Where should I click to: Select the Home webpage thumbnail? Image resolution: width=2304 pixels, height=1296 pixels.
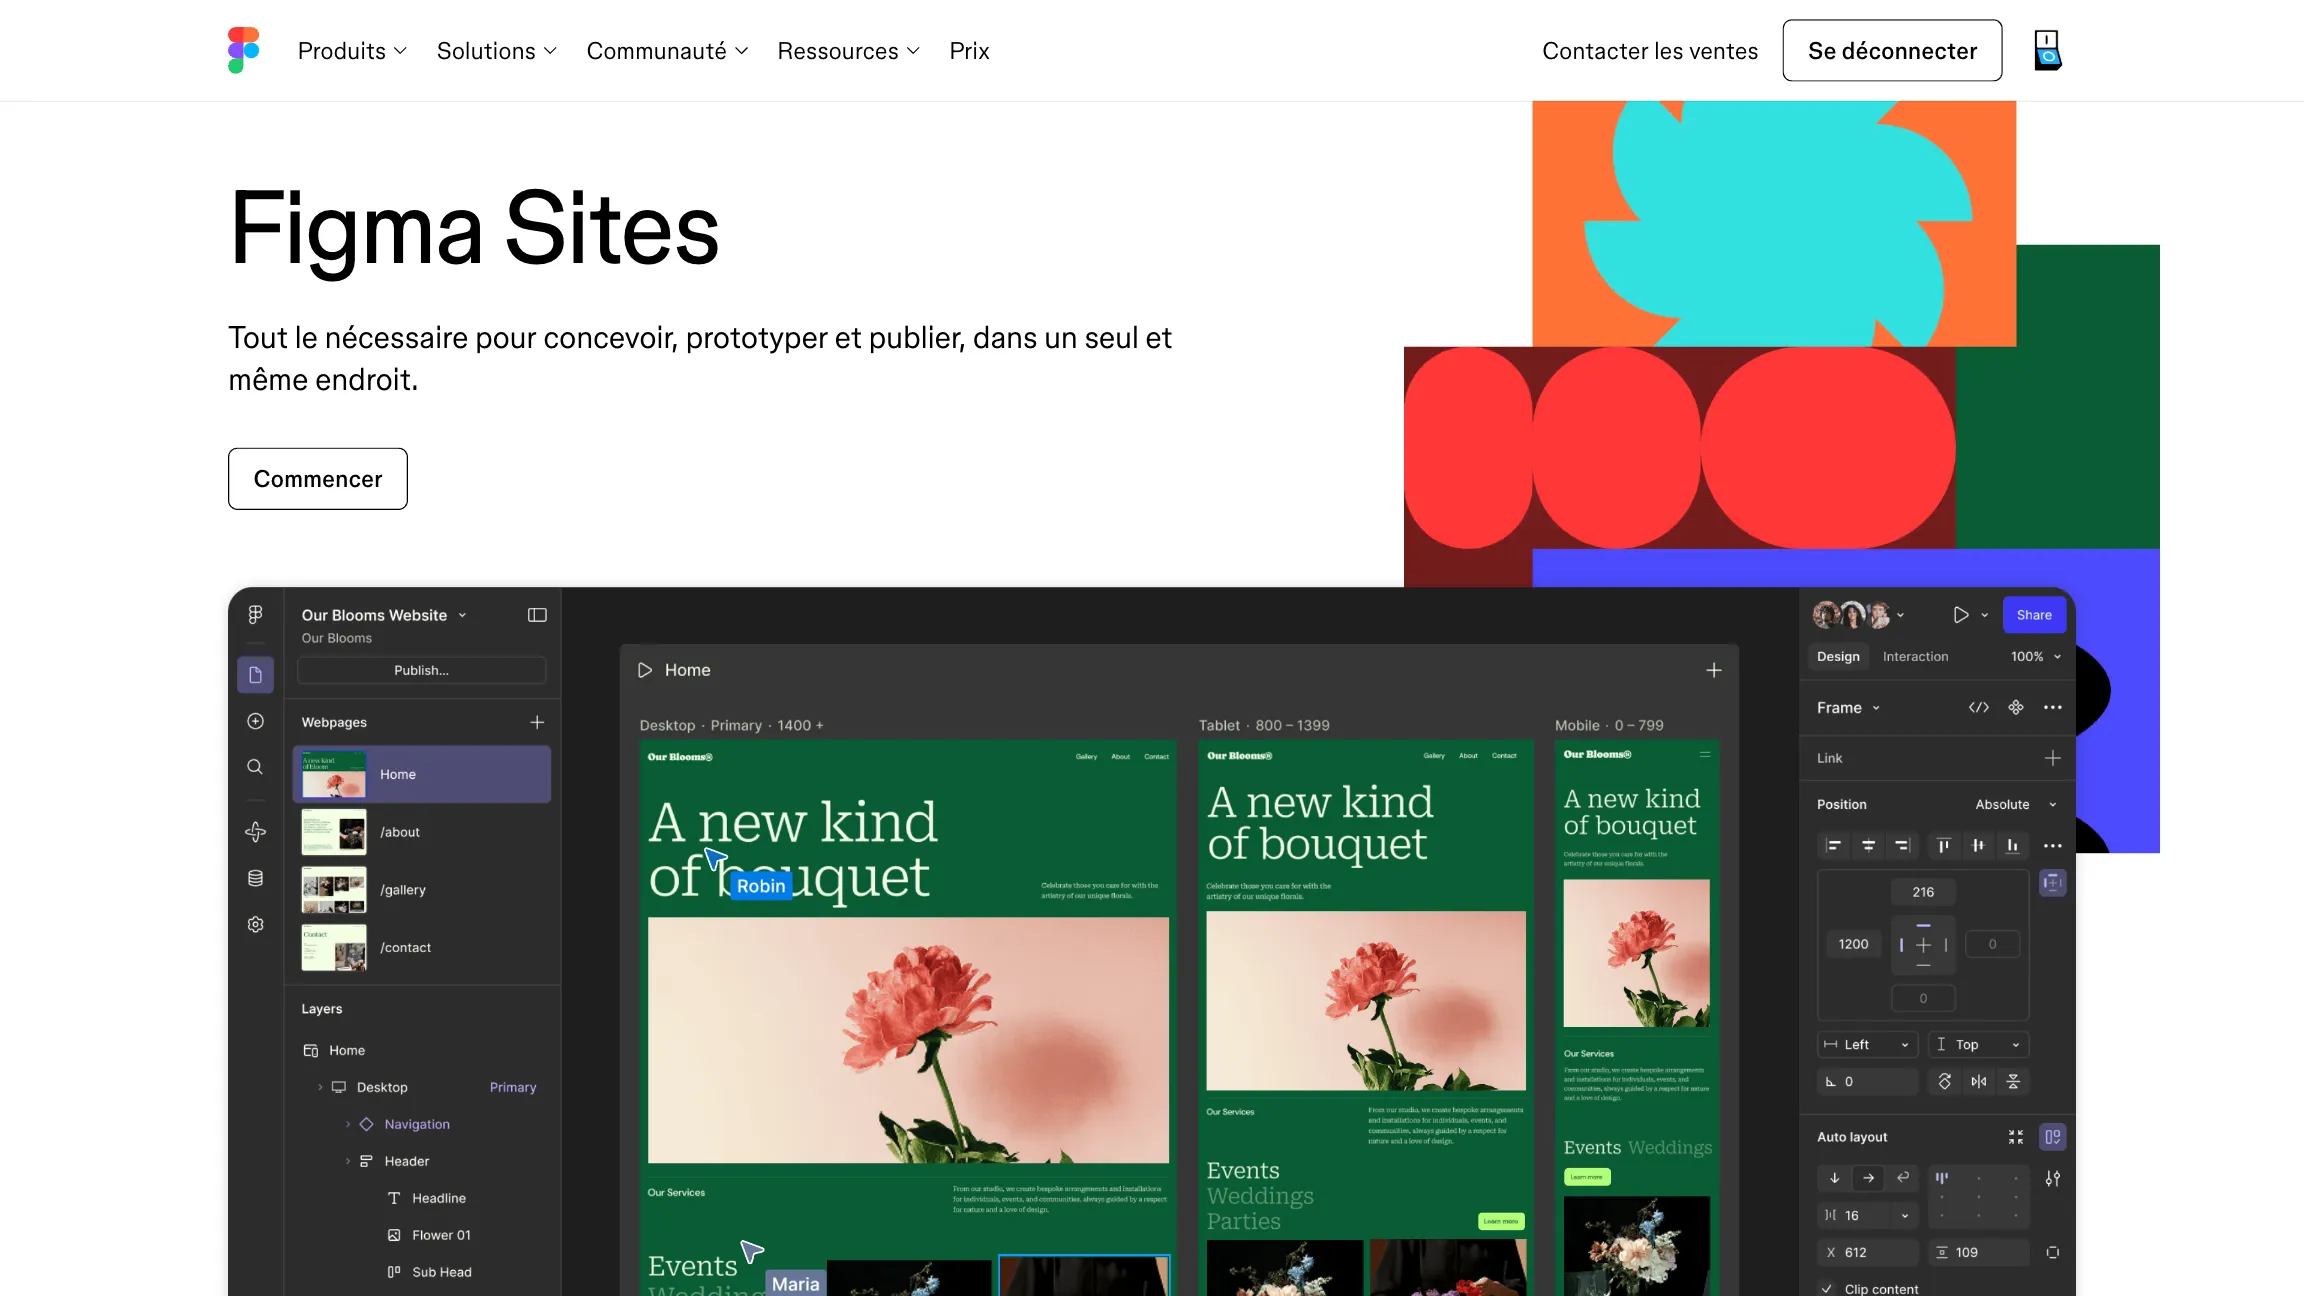pos(334,774)
